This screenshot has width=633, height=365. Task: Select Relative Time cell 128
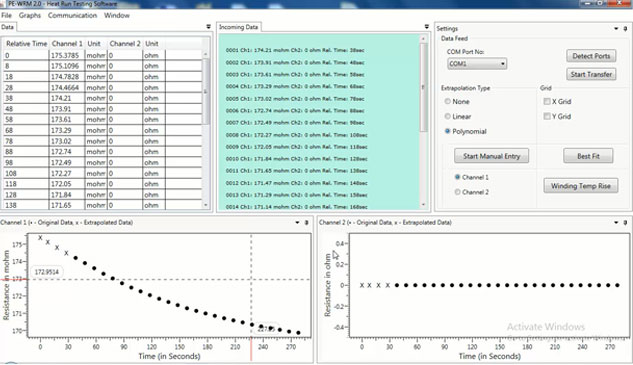(x=26, y=195)
